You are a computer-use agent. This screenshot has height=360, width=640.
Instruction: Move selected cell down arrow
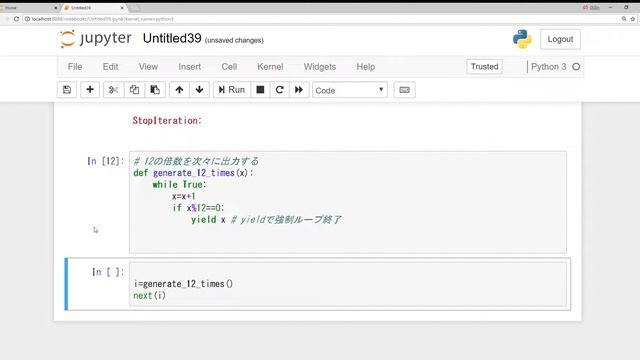pyautogui.click(x=199, y=90)
